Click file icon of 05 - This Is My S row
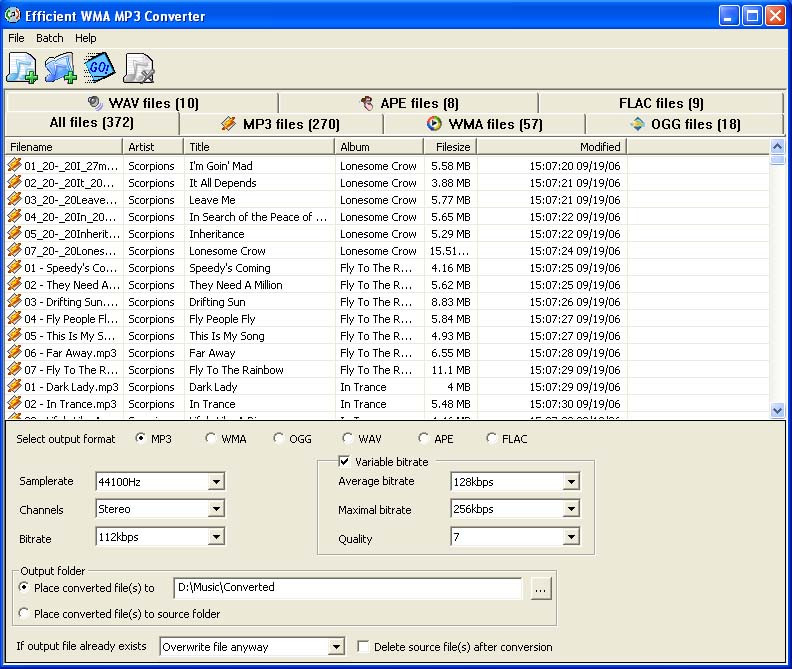Image resolution: width=792 pixels, height=669 pixels. (14, 335)
